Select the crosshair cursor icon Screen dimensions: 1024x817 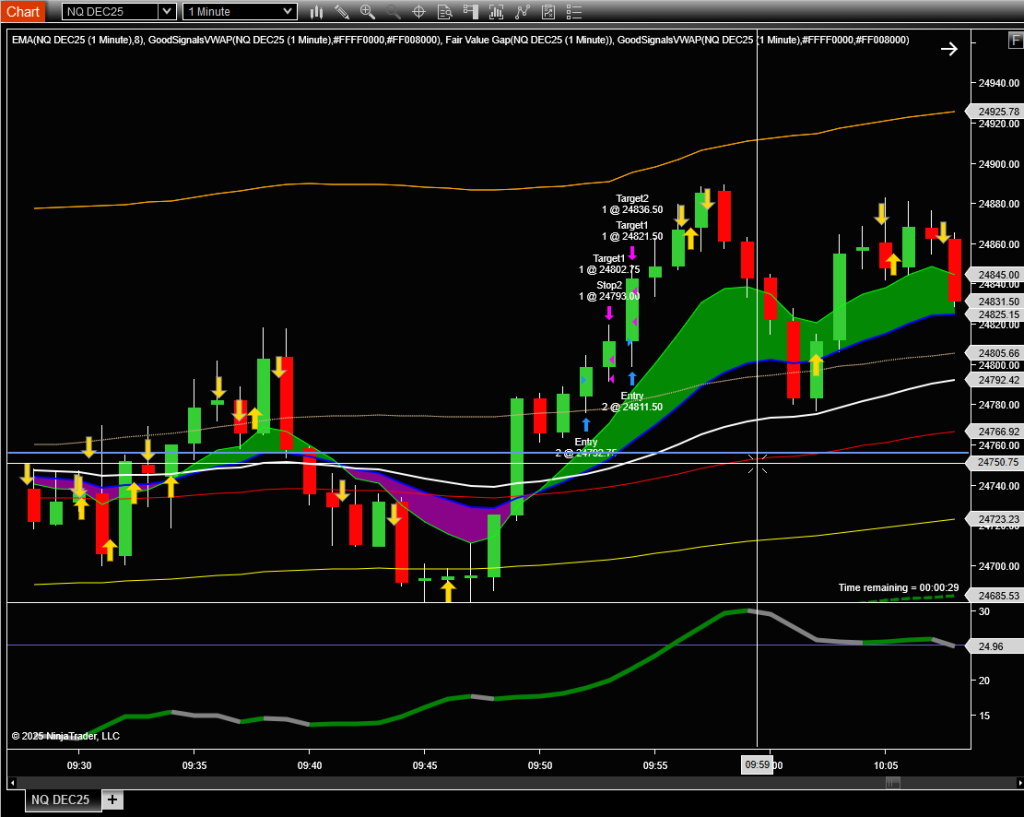tap(419, 12)
